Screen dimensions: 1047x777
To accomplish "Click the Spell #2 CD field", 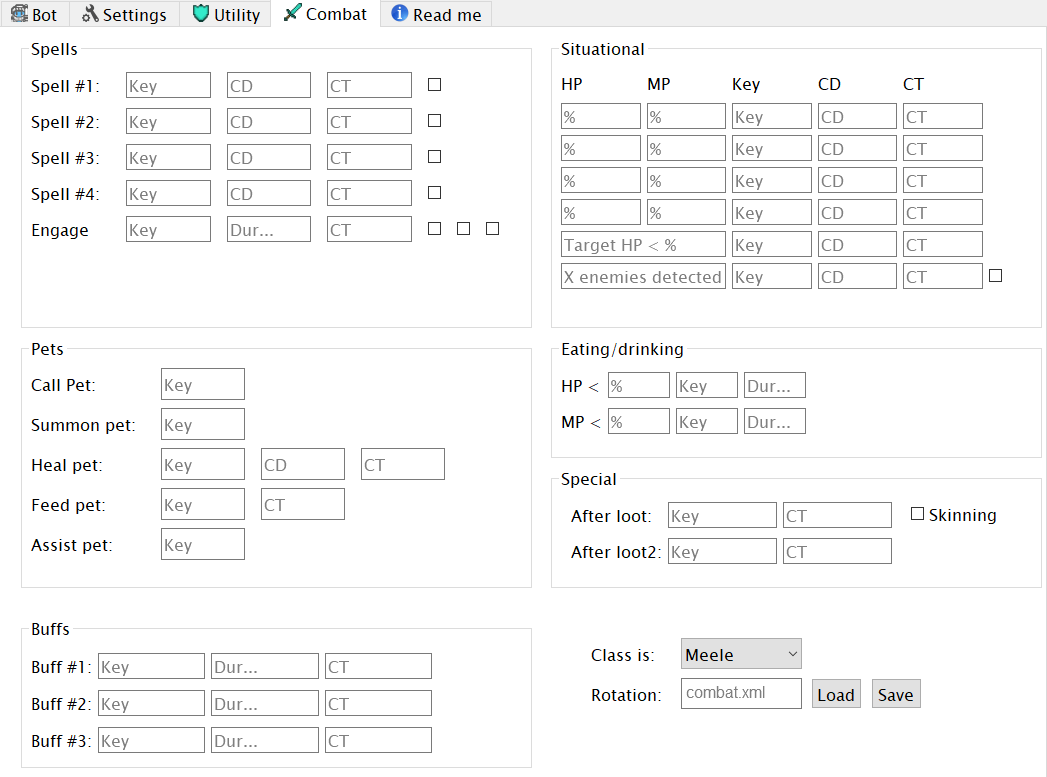I will pos(268,121).
